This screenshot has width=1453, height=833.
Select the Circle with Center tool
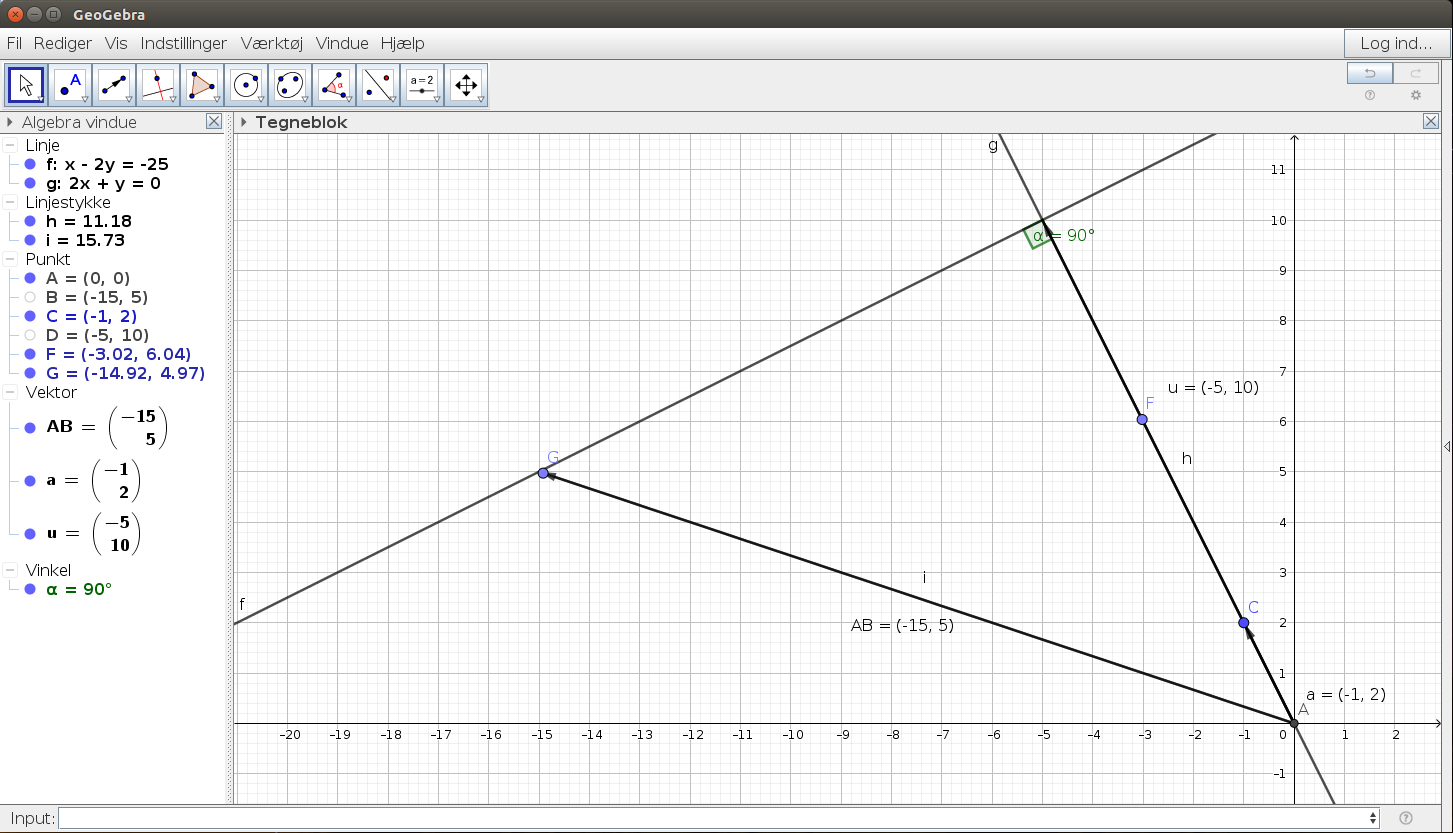click(x=246, y=85)
